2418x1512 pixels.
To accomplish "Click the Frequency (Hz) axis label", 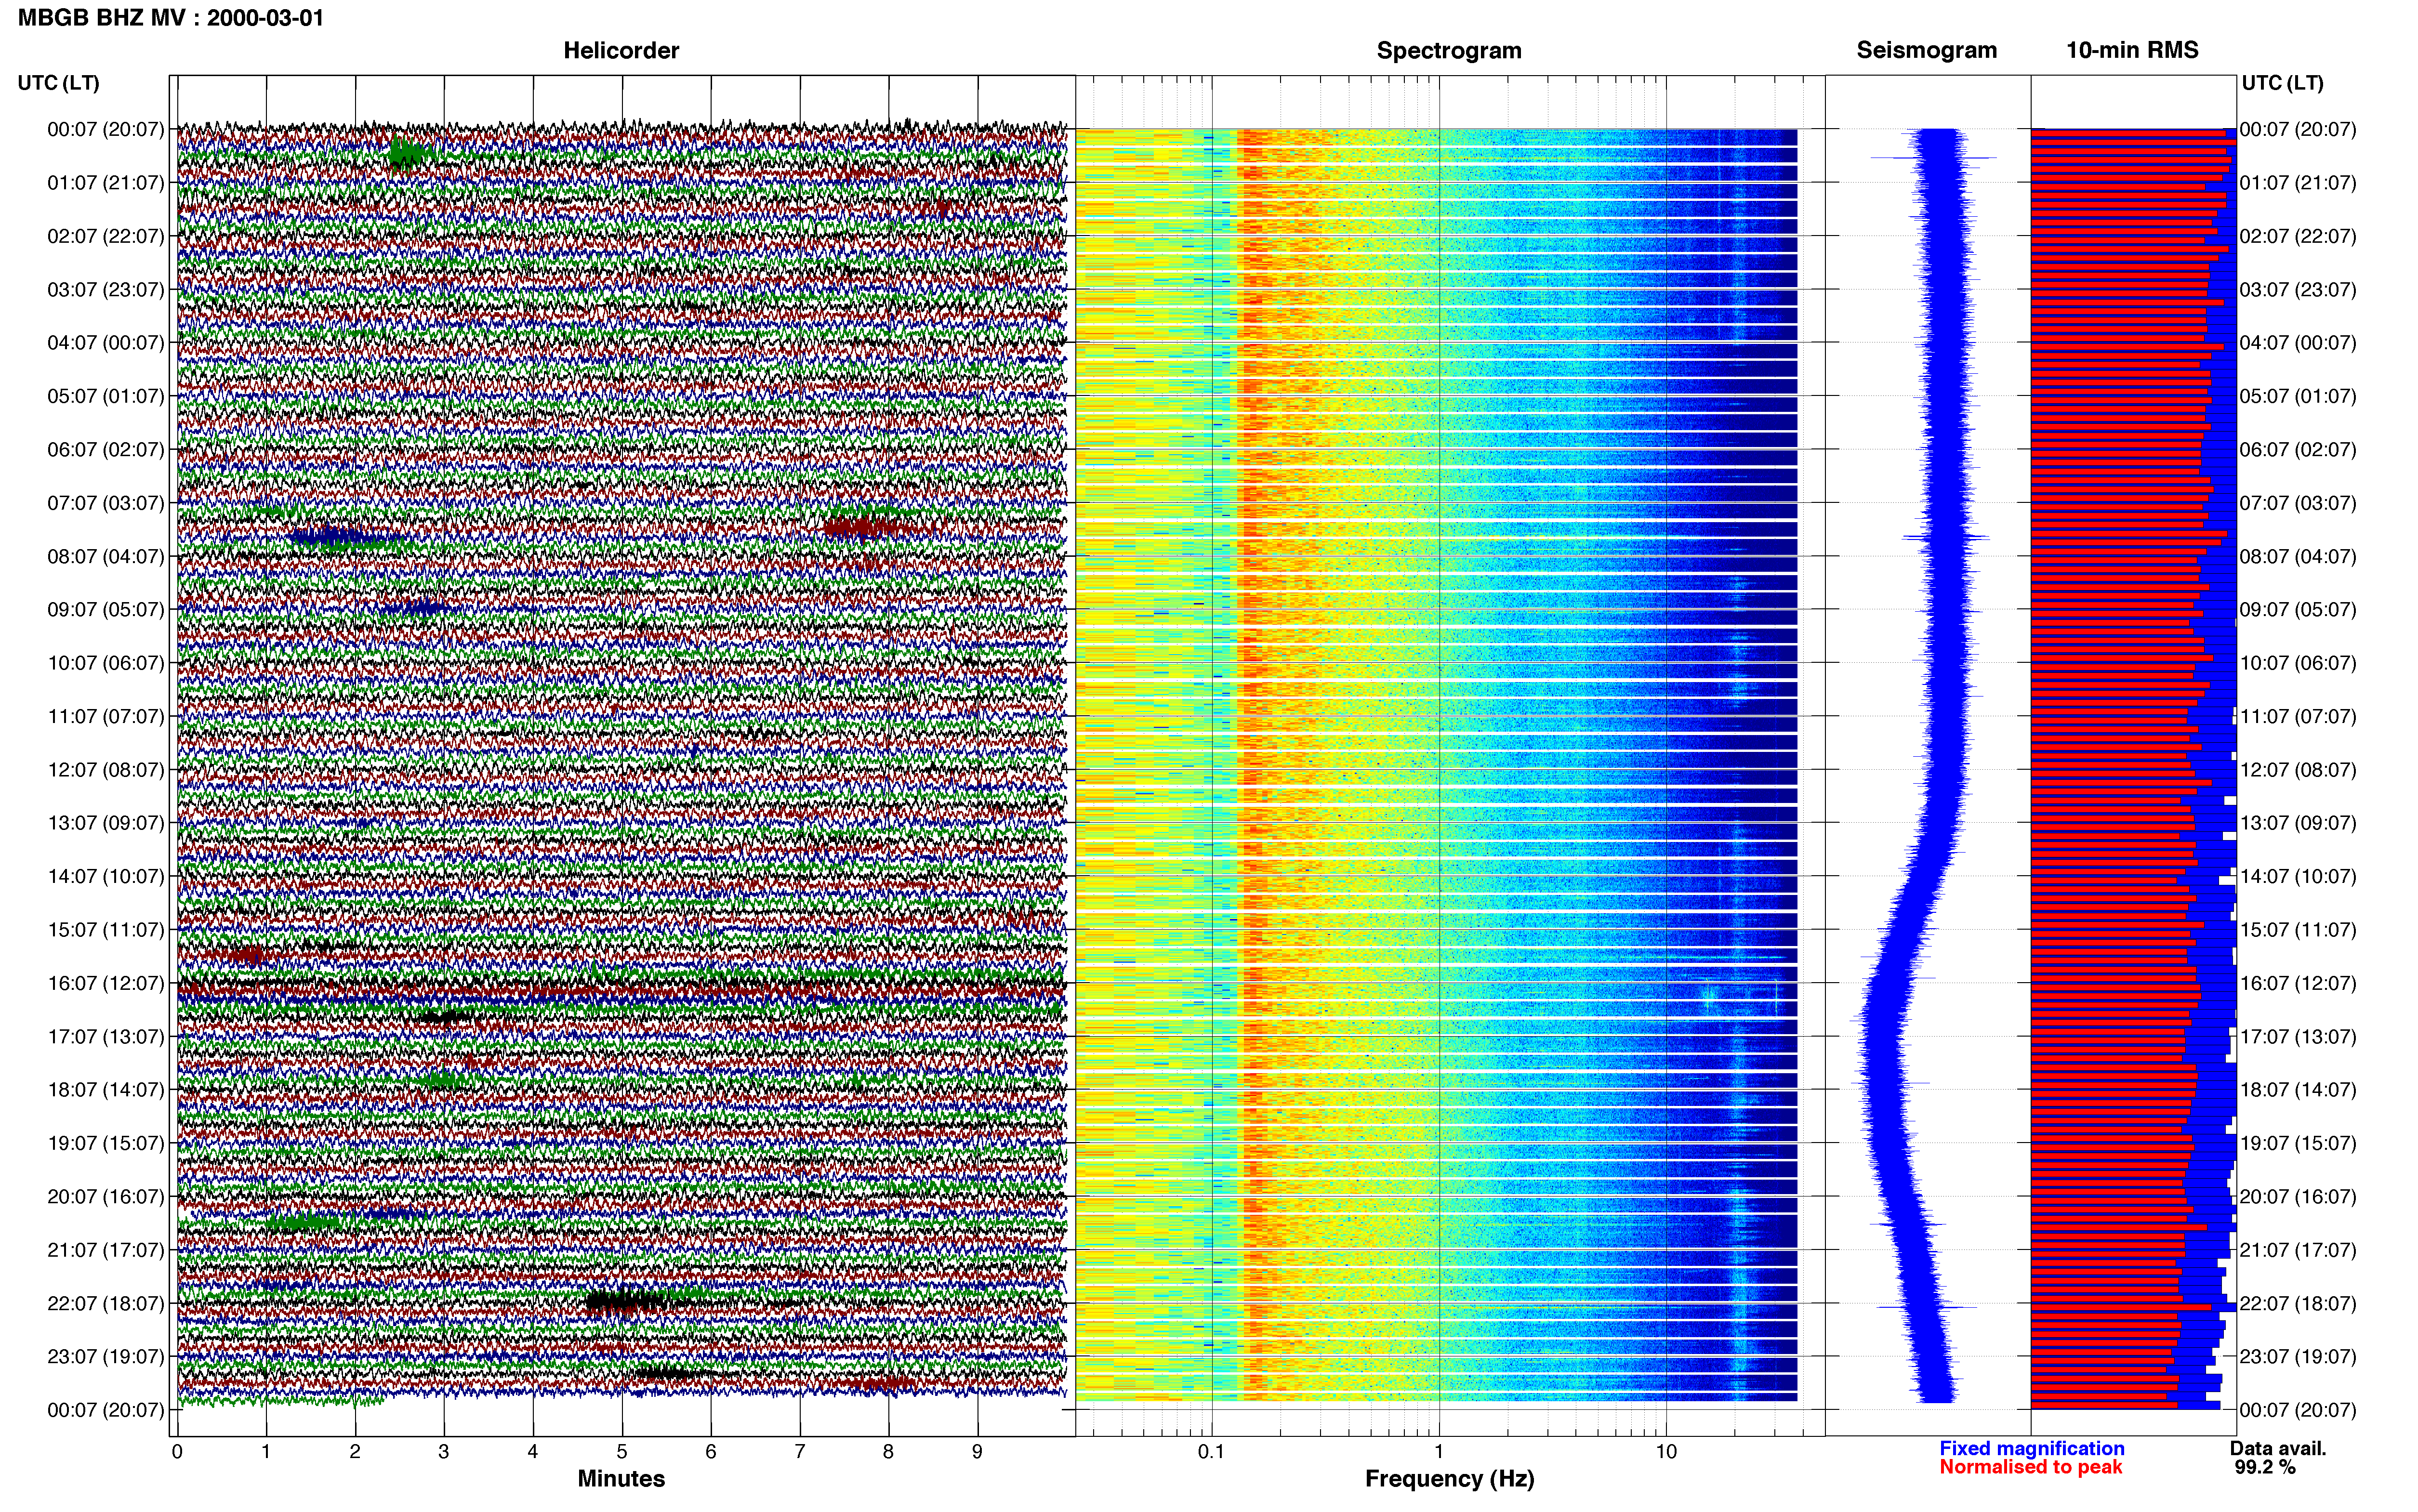I will (1449, 1479).
